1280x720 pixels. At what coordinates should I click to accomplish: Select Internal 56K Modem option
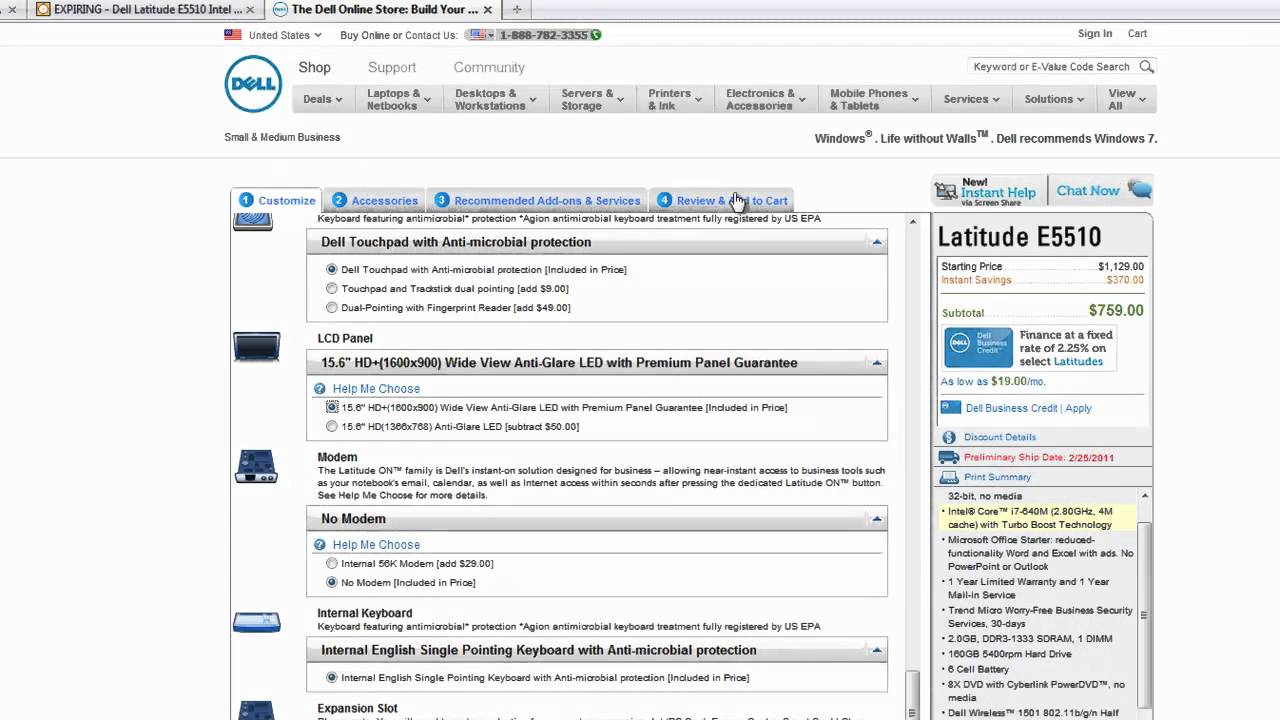coord(332,563)
